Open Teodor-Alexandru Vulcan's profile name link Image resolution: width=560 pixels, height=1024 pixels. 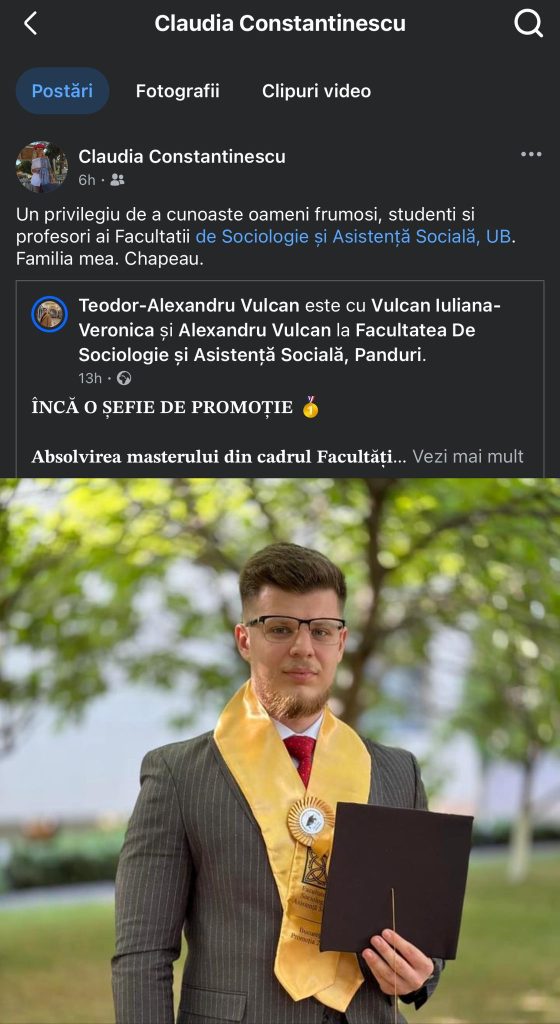tap(189, 305)
